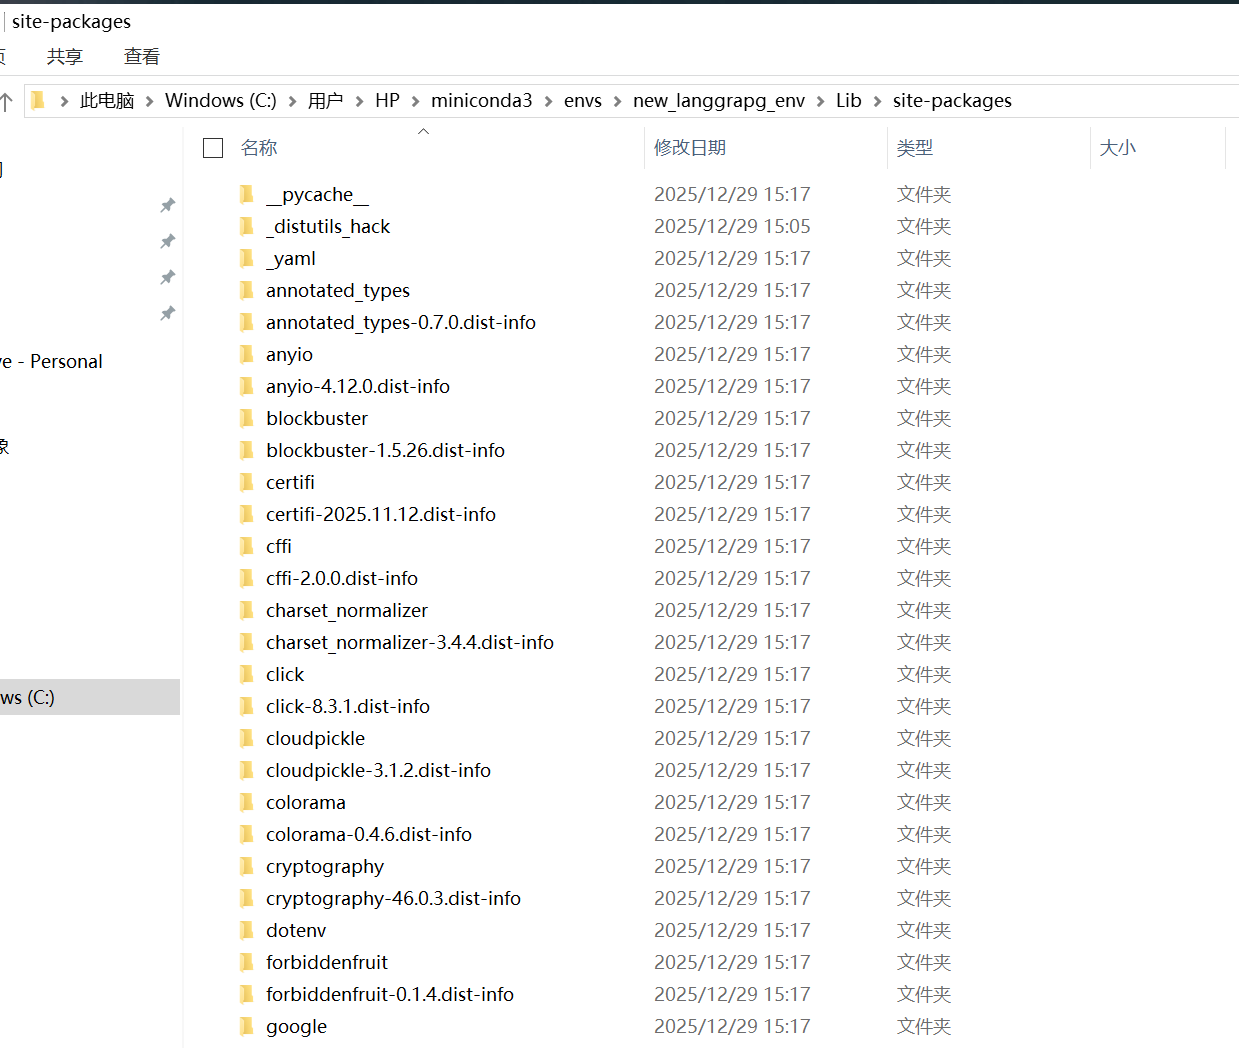
Task: Sort by the 大小 column header
Action: [x=1118, y=148]
